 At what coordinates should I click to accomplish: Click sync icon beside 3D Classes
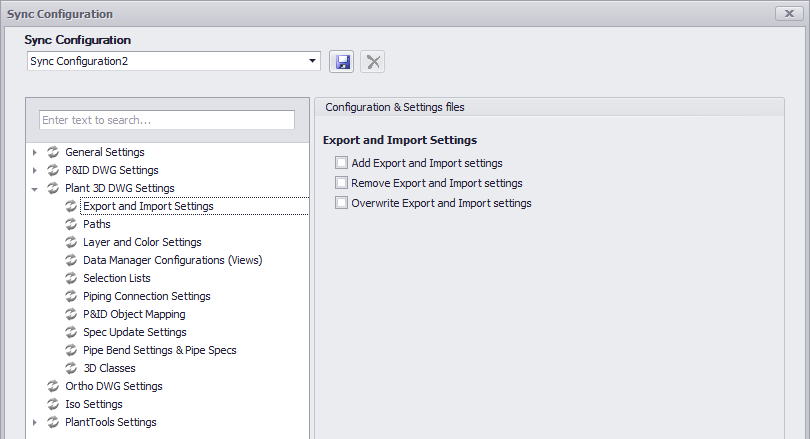(71, 368)
